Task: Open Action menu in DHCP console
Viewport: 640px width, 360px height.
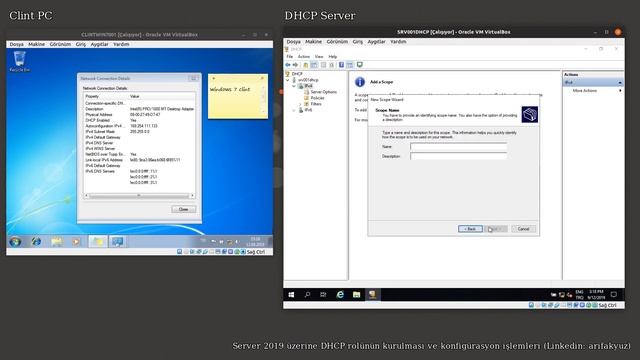Action: (304, 57)
